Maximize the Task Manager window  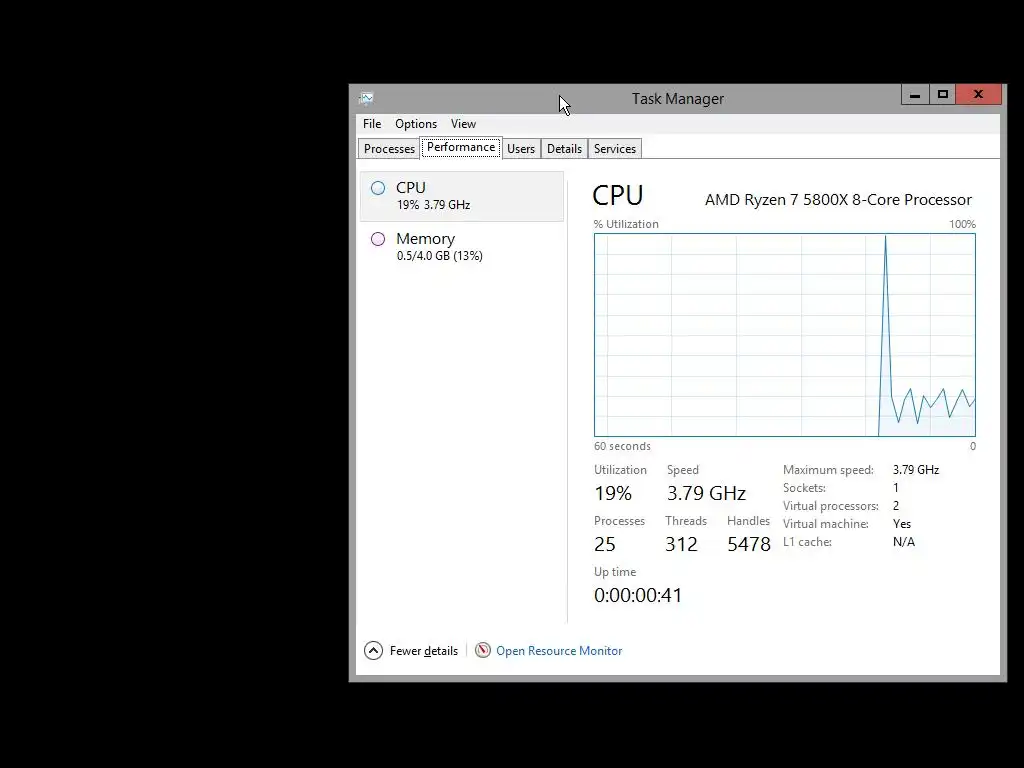[x=942, y=95]
